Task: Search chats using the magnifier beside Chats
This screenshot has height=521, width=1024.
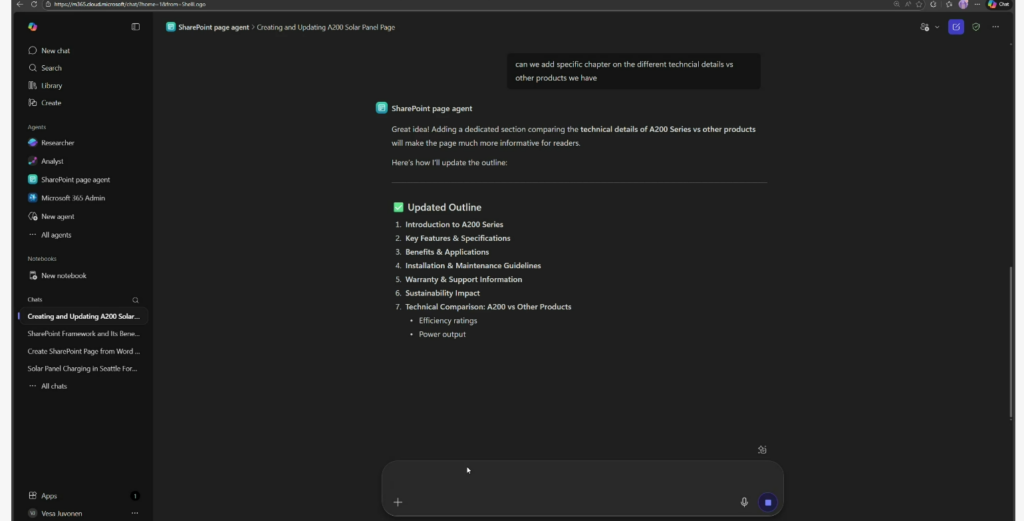Action: tap(136, 299)
